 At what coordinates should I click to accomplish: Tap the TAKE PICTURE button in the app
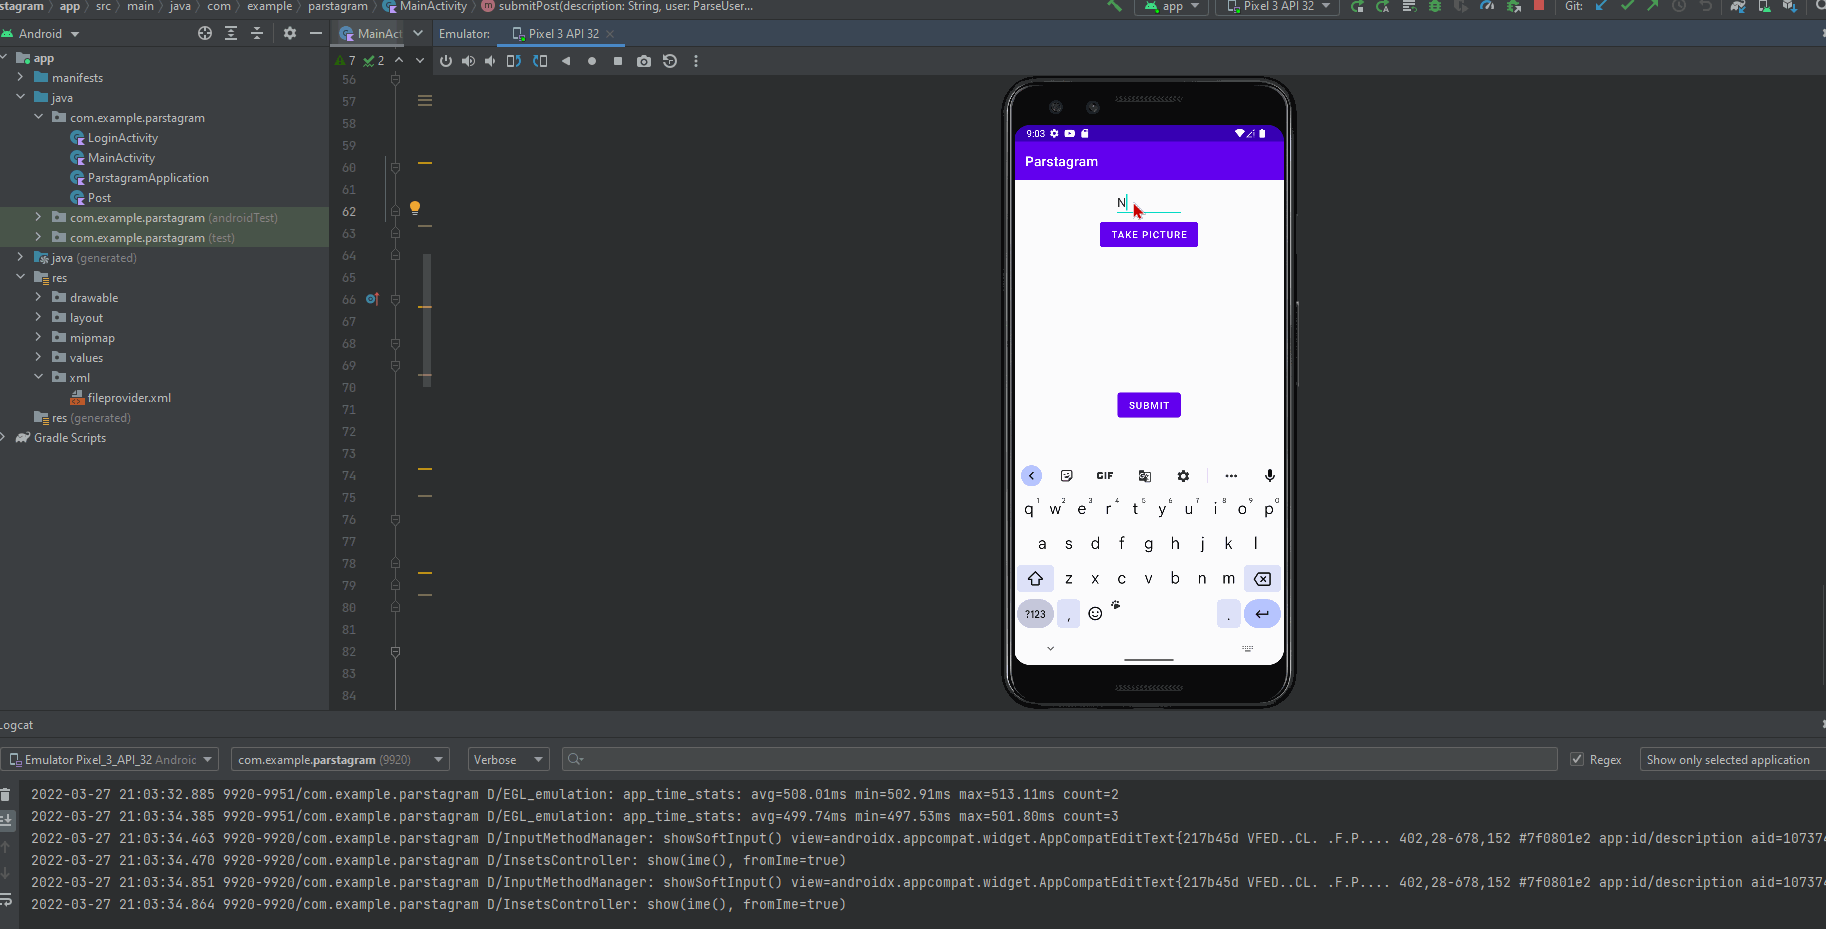coord(1149,235)
